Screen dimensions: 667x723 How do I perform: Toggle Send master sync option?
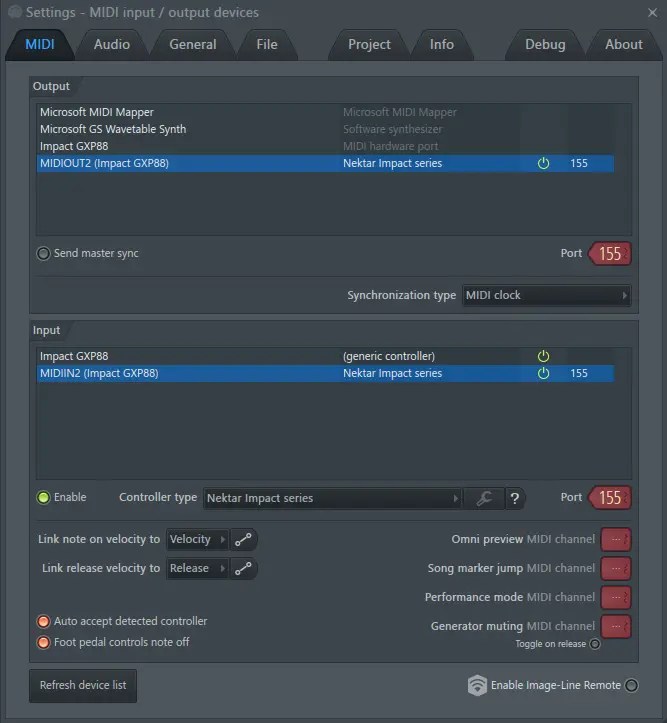point(43,254)
